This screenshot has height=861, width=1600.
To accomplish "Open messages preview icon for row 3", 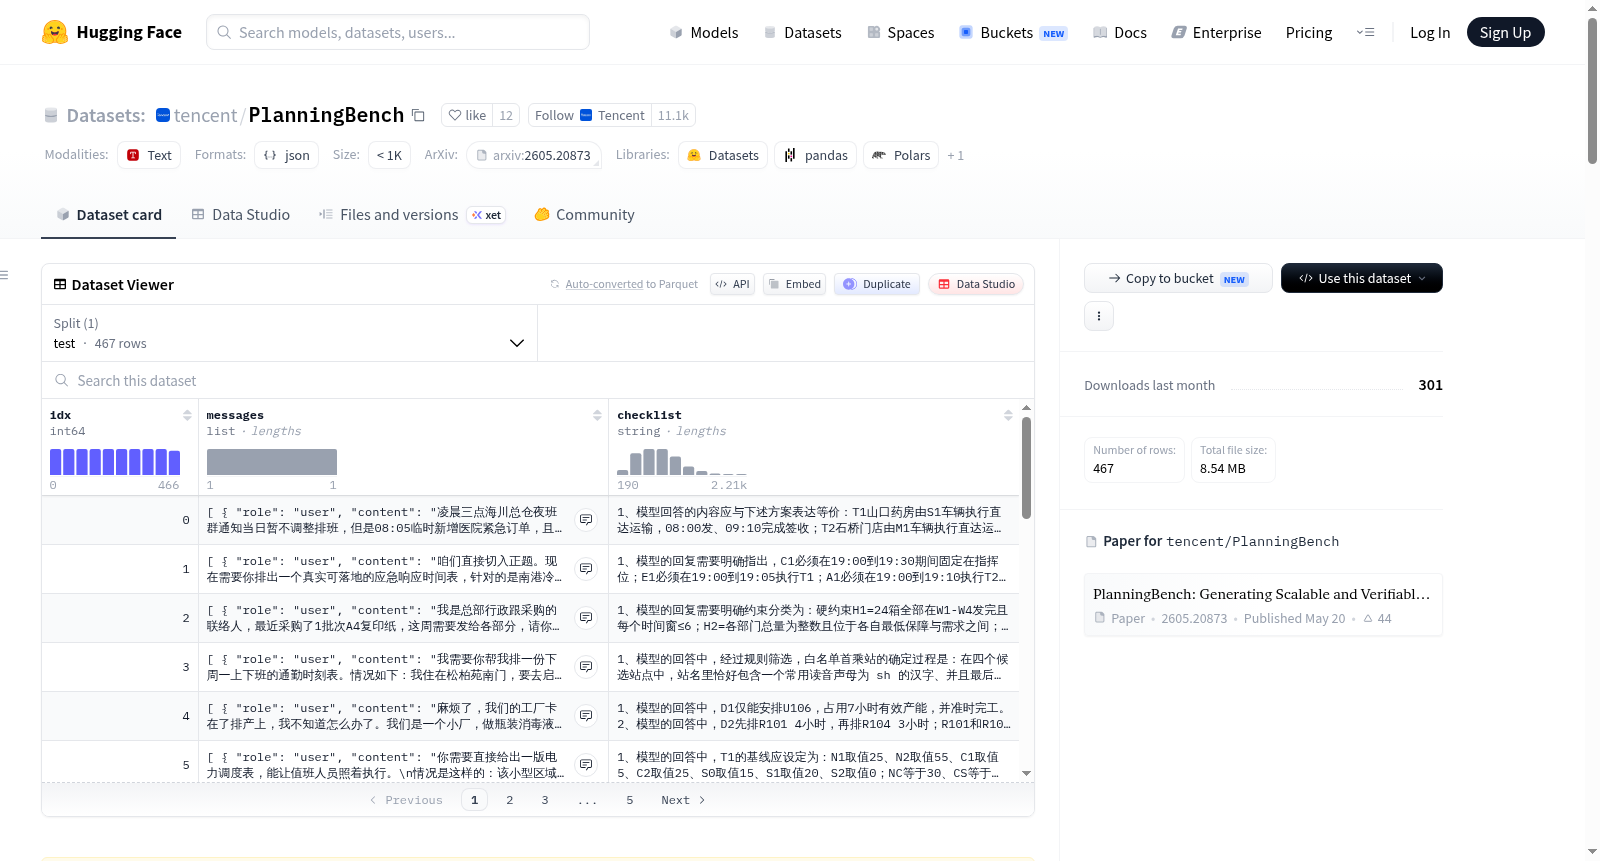I will click(x=586, y=667).
